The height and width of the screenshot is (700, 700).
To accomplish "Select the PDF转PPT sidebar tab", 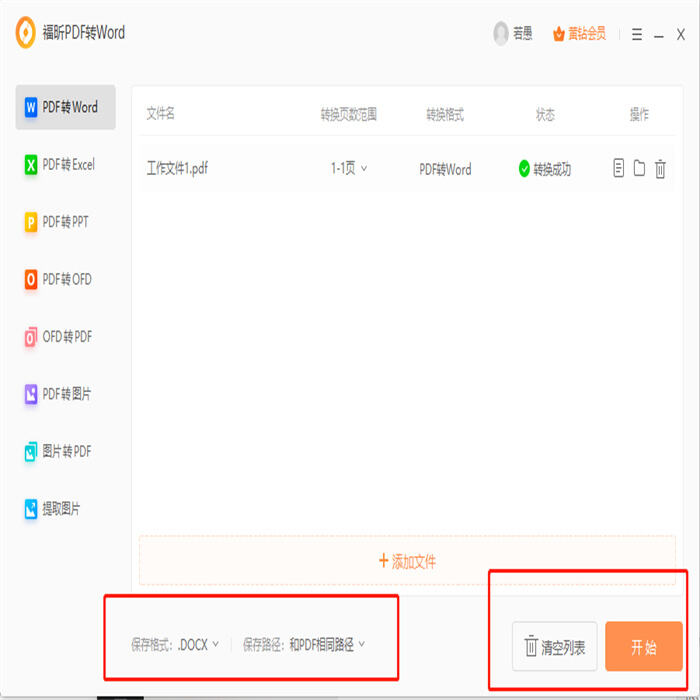I will (x=66, y=222).
